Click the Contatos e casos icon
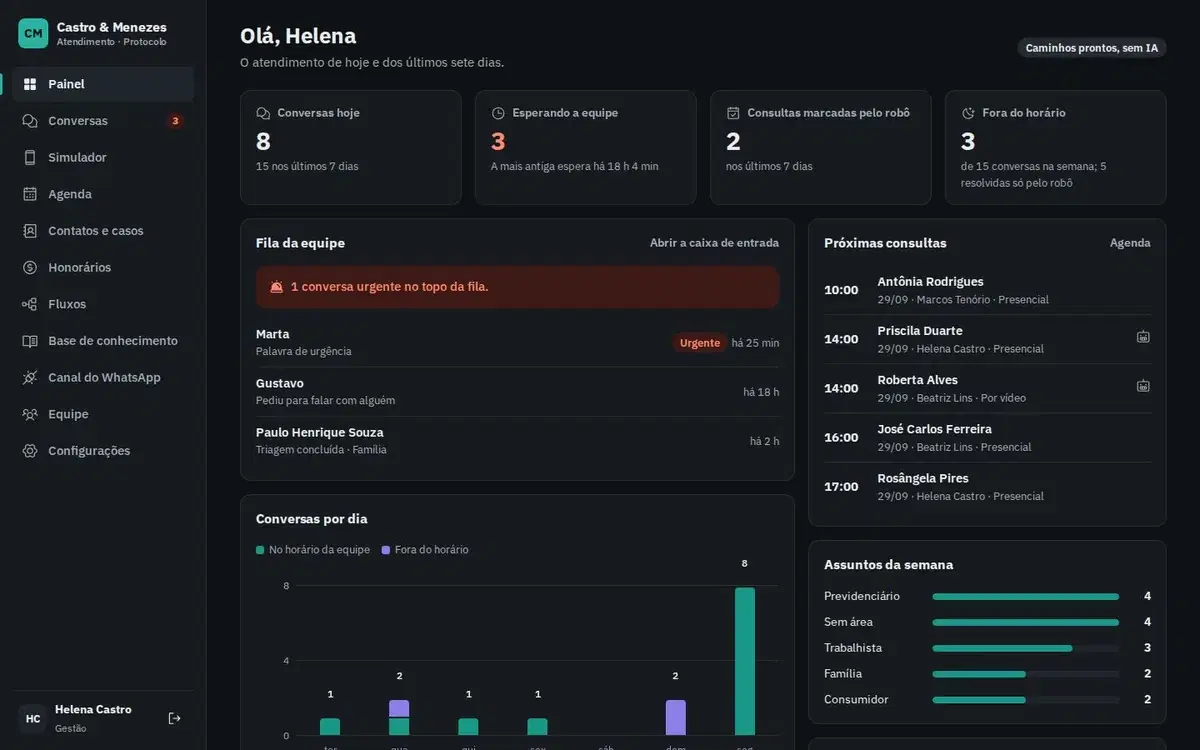Image resolution: width=1200 pixels, height=750 pixels. coord(30,231)
